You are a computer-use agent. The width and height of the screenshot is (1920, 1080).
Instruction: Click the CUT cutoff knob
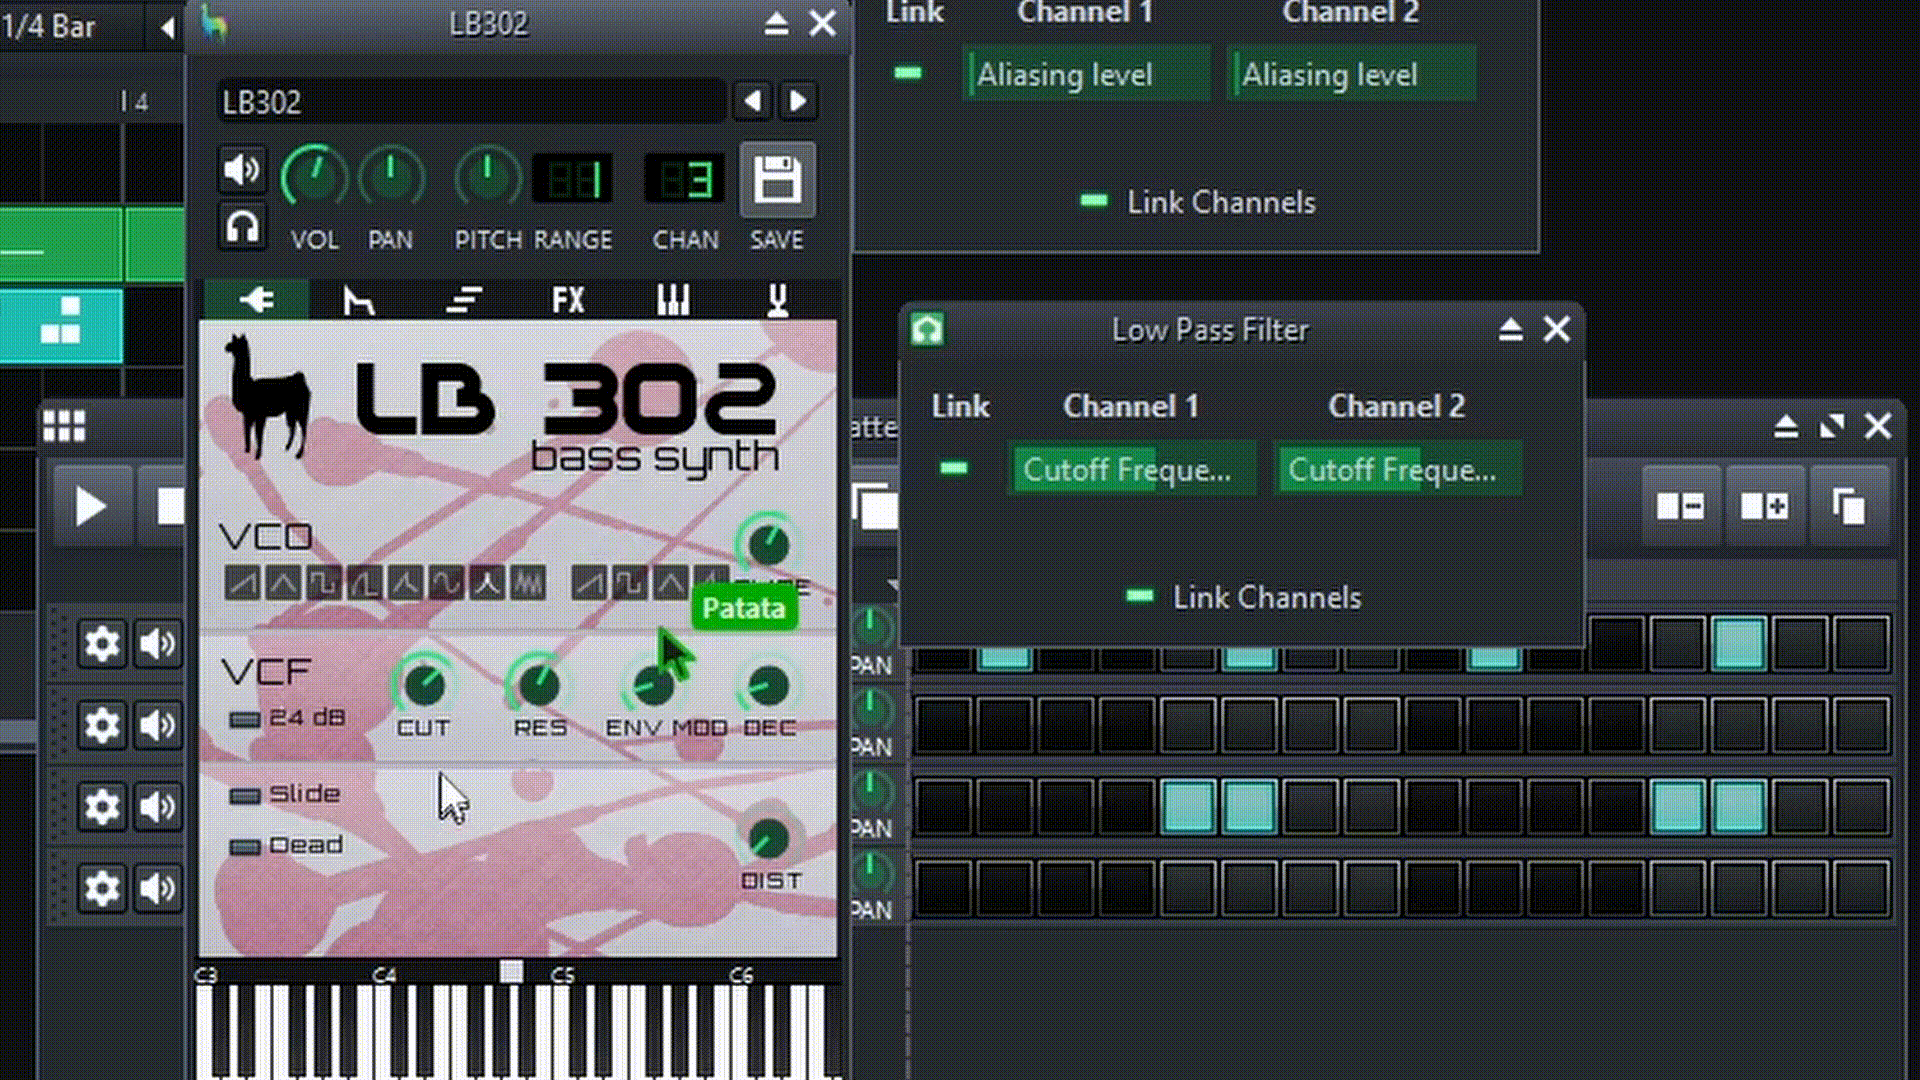point(423,685)
